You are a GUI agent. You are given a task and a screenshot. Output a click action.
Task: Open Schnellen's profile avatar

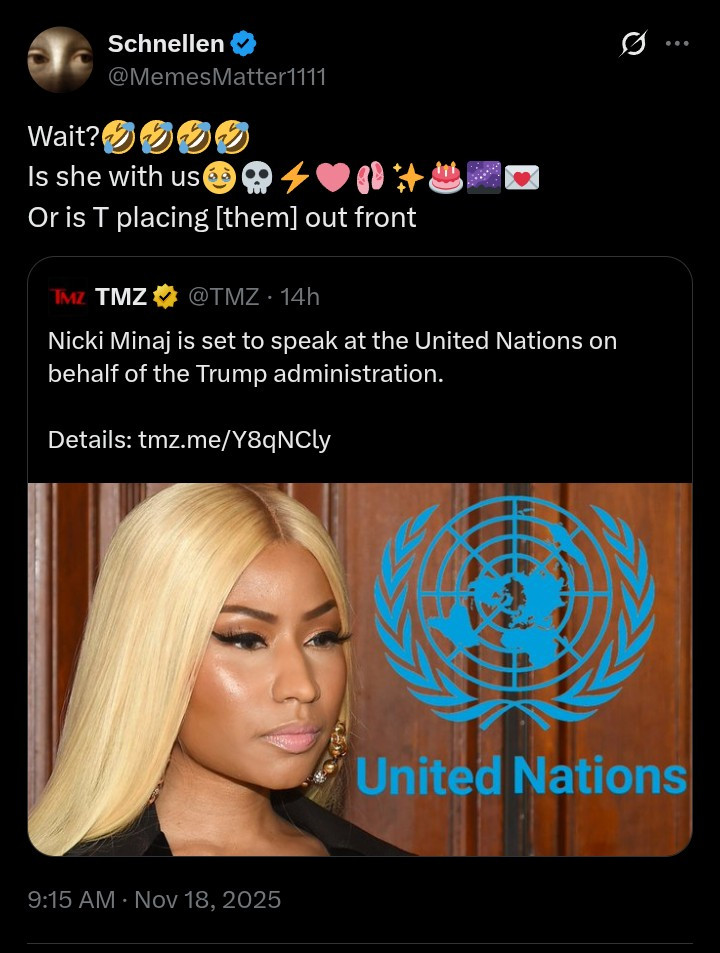[60, 60]
